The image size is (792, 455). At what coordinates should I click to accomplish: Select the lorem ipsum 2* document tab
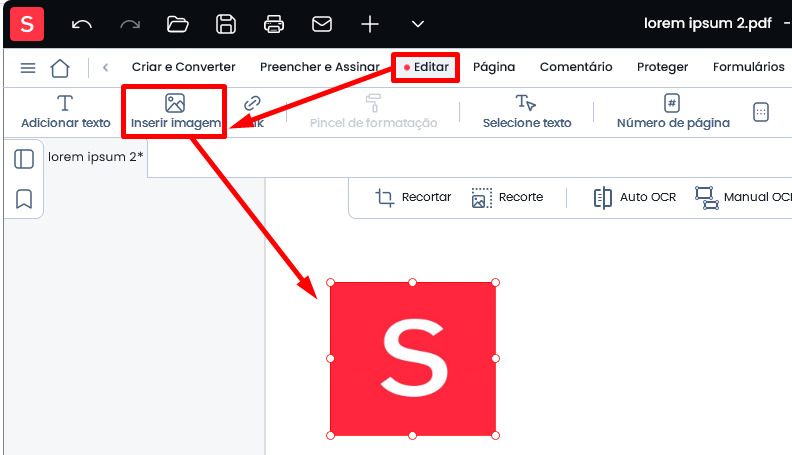[x=95, y=157]
